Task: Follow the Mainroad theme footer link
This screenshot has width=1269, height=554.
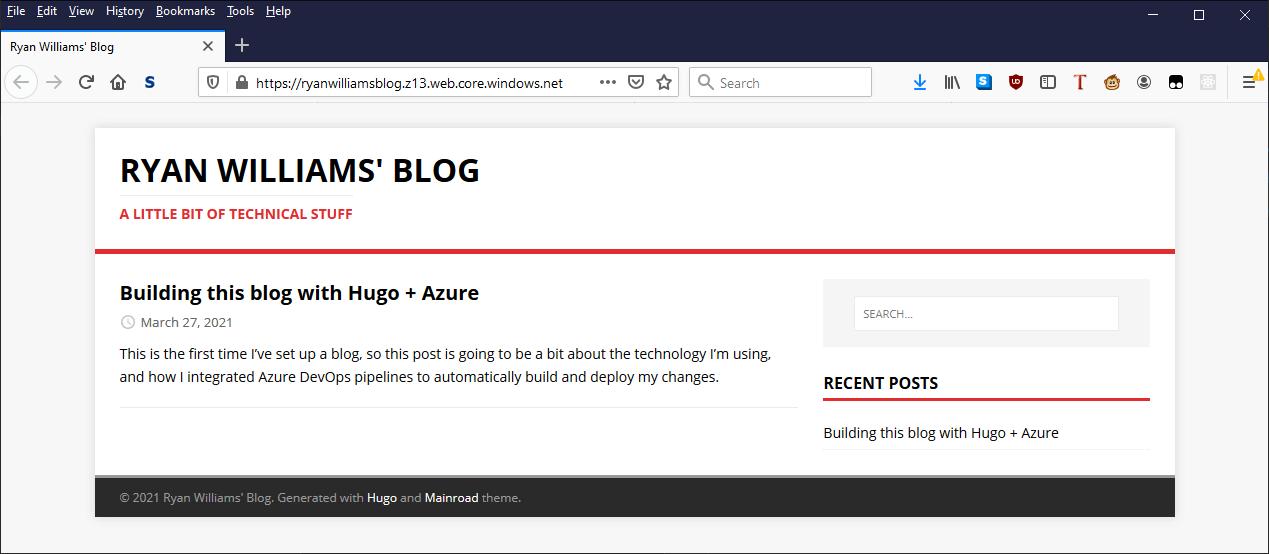Action: [x=451, y=498]
